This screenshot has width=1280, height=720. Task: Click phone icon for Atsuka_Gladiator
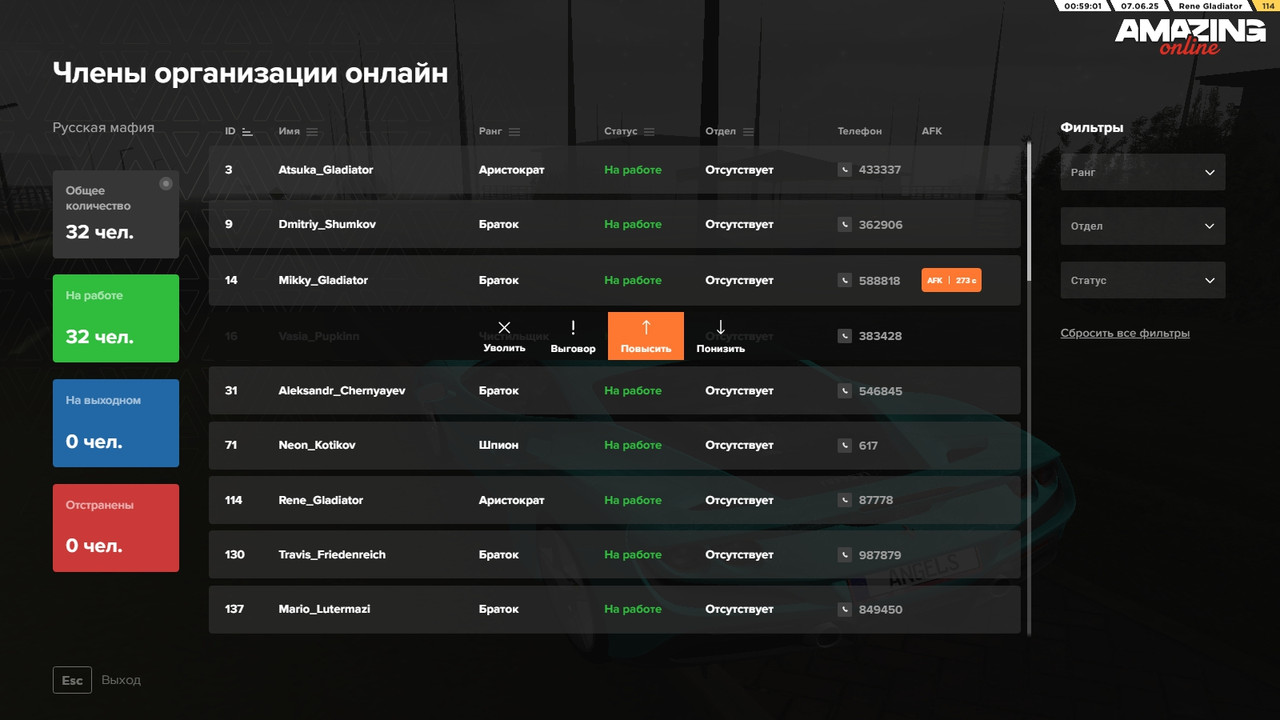(x=845, y=170)
